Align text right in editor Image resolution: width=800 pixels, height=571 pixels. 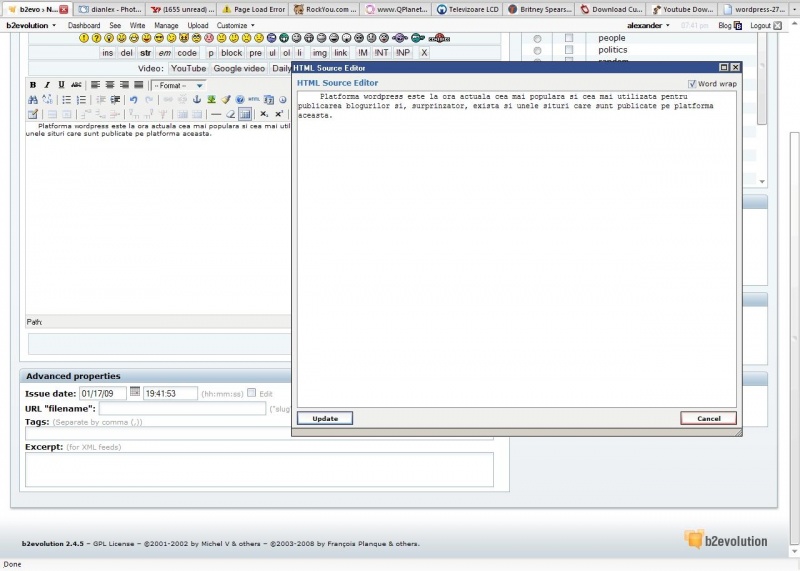coord(124,85)
